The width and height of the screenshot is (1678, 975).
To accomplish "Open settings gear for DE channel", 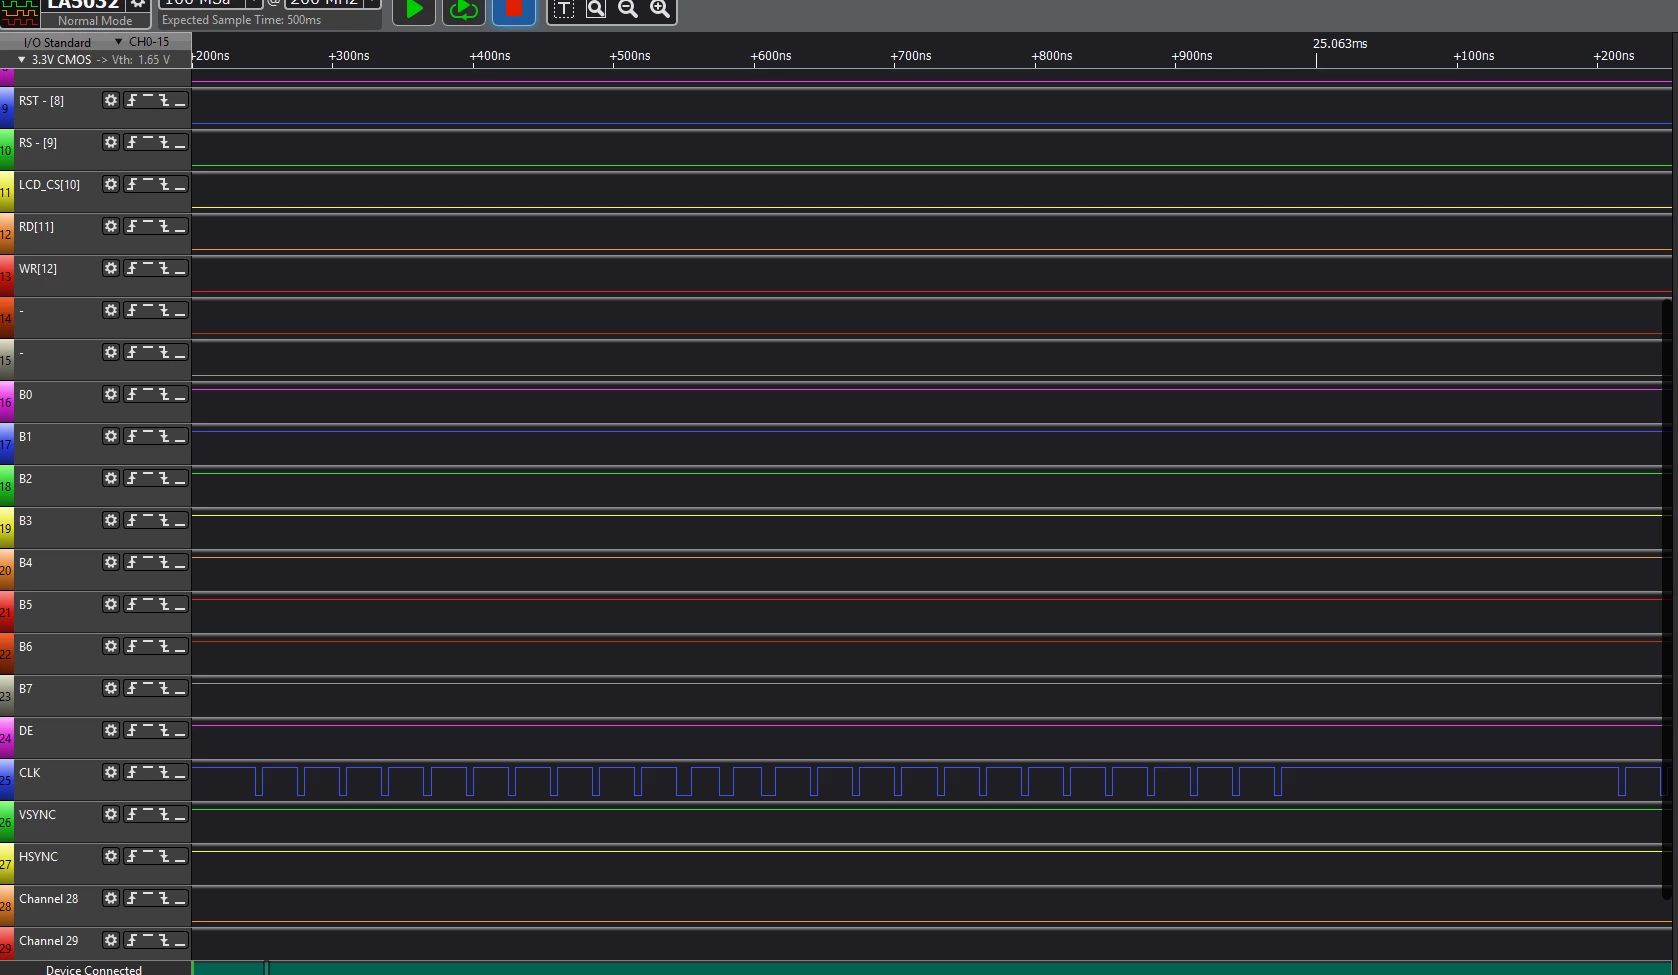I will click(x=111, y=730).
